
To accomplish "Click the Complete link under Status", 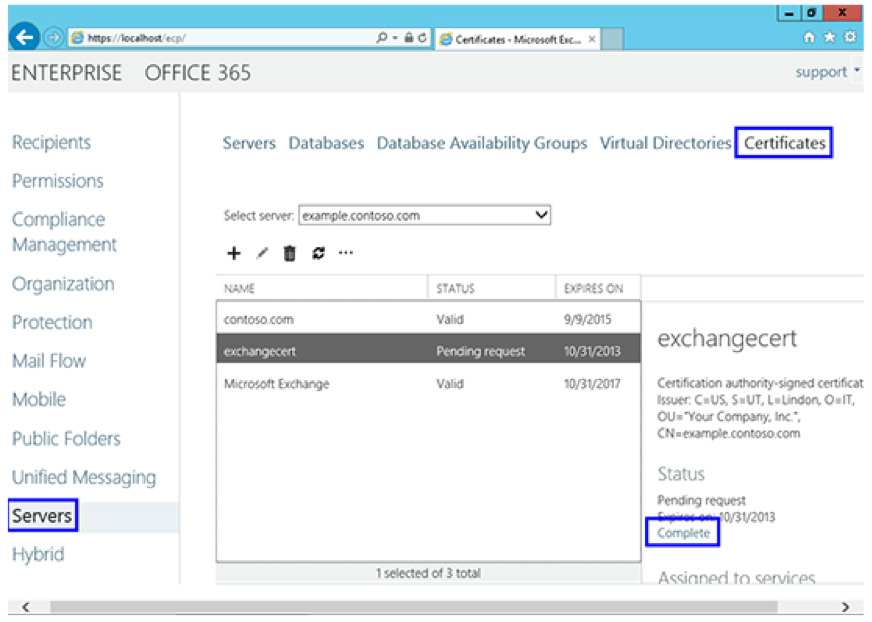I will [683, 533].
